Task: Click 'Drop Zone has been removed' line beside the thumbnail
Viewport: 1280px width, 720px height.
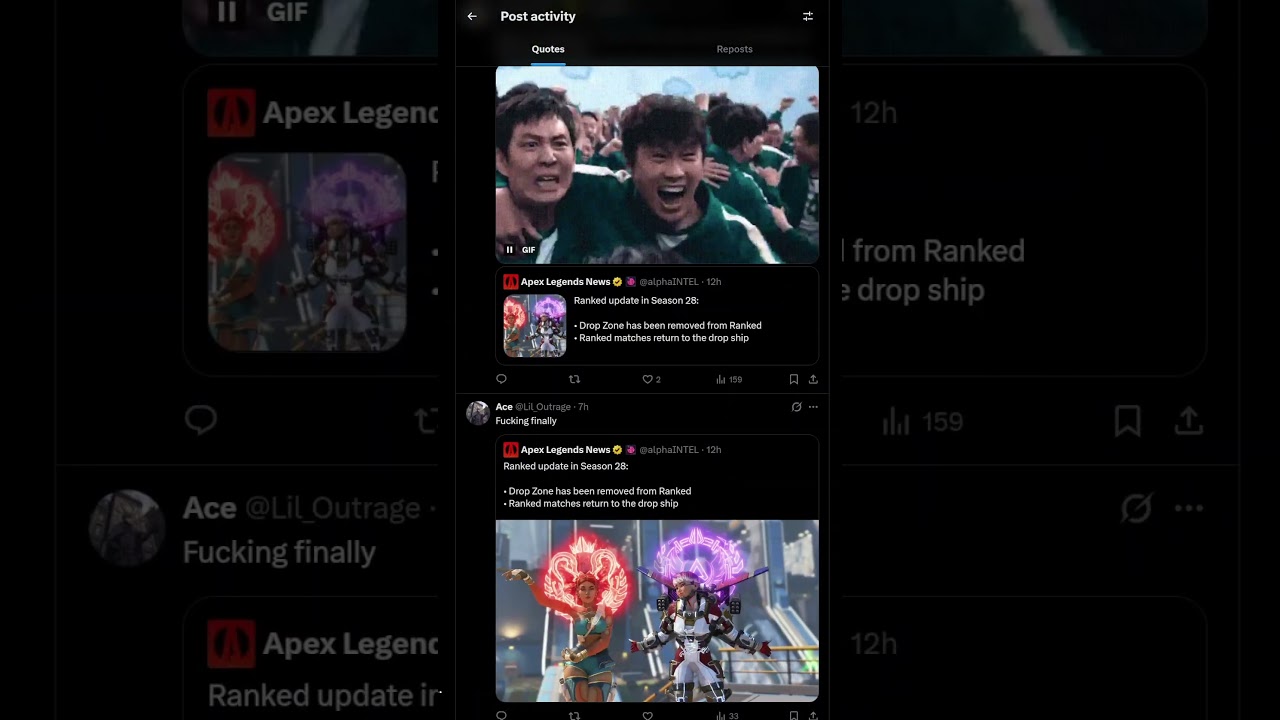Action: pos(668,326)
